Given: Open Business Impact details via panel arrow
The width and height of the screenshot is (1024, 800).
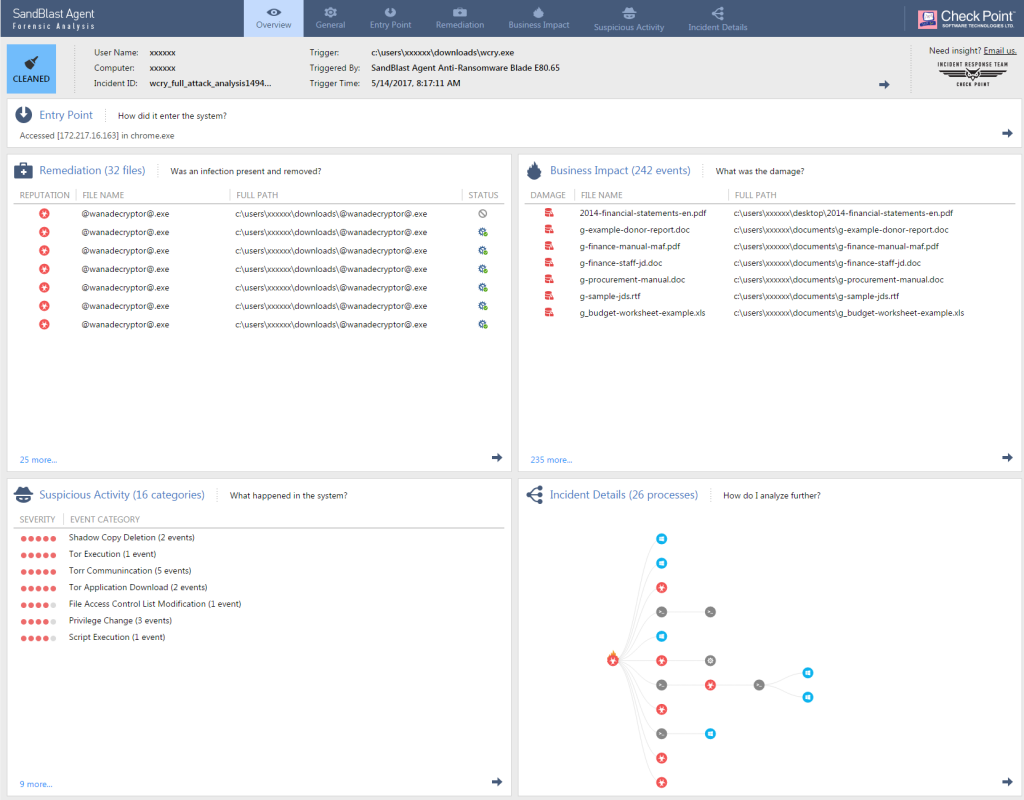Looking at the screenshot, I should (x=1007, y=458).
